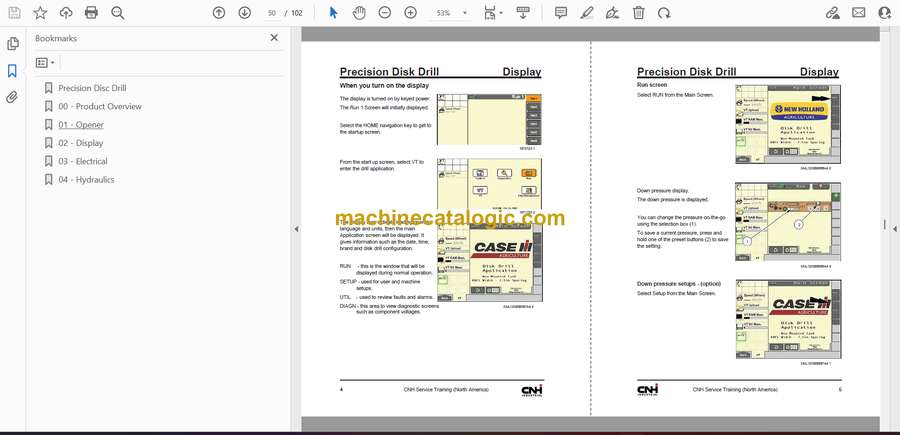Click the New Holland run screen image
Screen dimensions: 900x435
788,125
